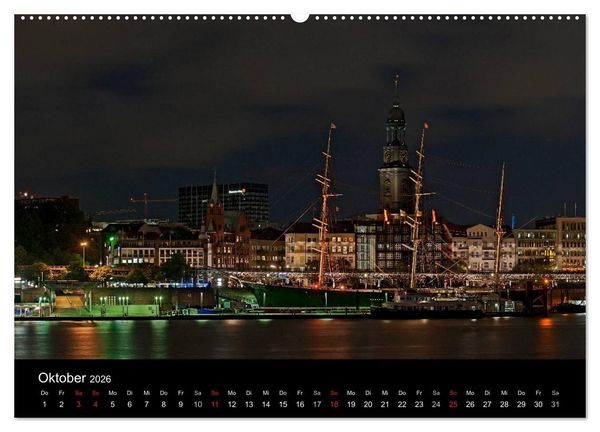Choose date 7 in October
Screen dimensions: 600x432
pos(147,404)
